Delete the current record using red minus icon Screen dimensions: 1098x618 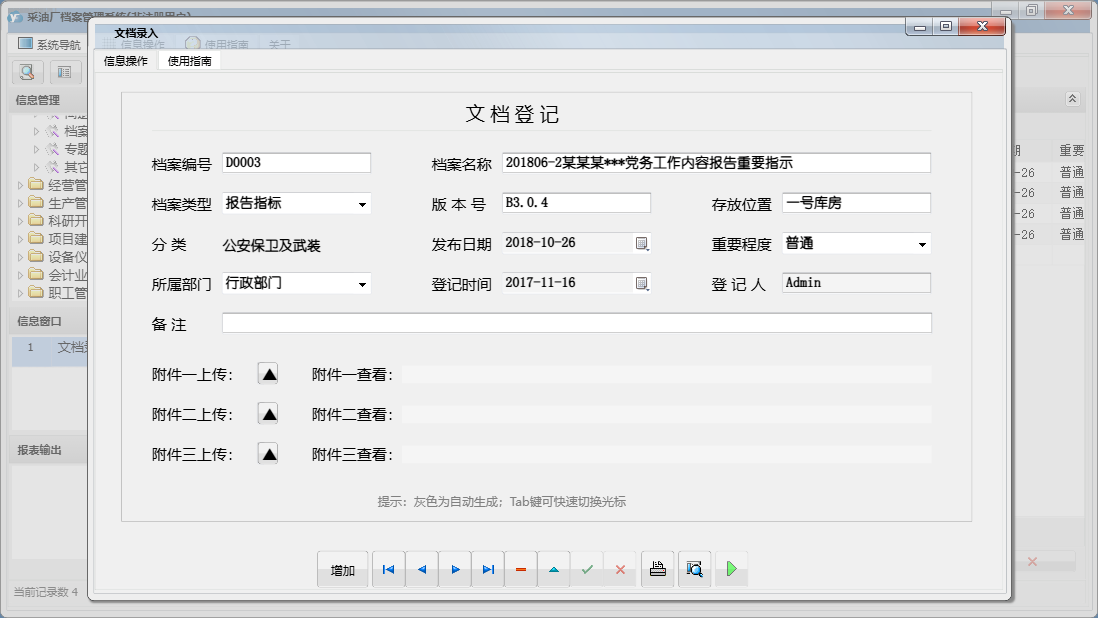(x=521, y=568)
